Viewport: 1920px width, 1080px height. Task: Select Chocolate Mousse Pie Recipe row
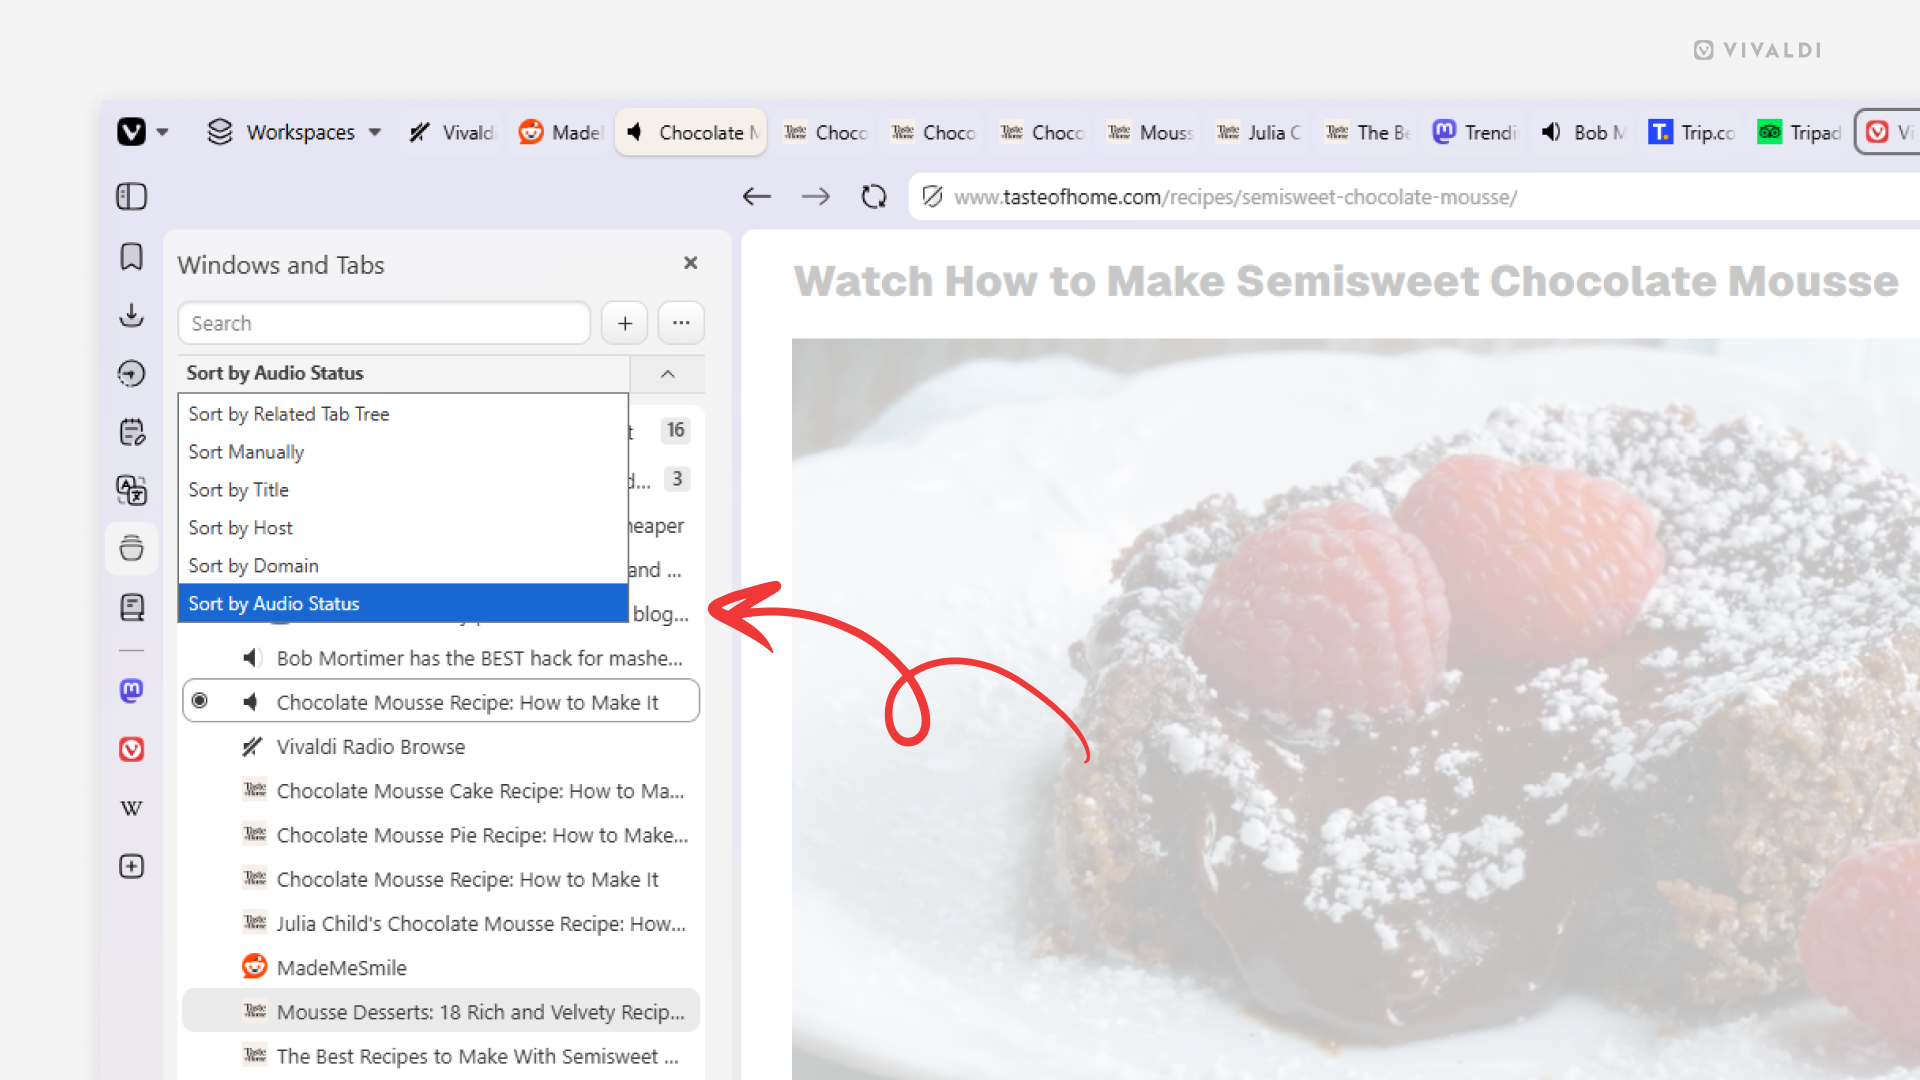pos(441,835)
